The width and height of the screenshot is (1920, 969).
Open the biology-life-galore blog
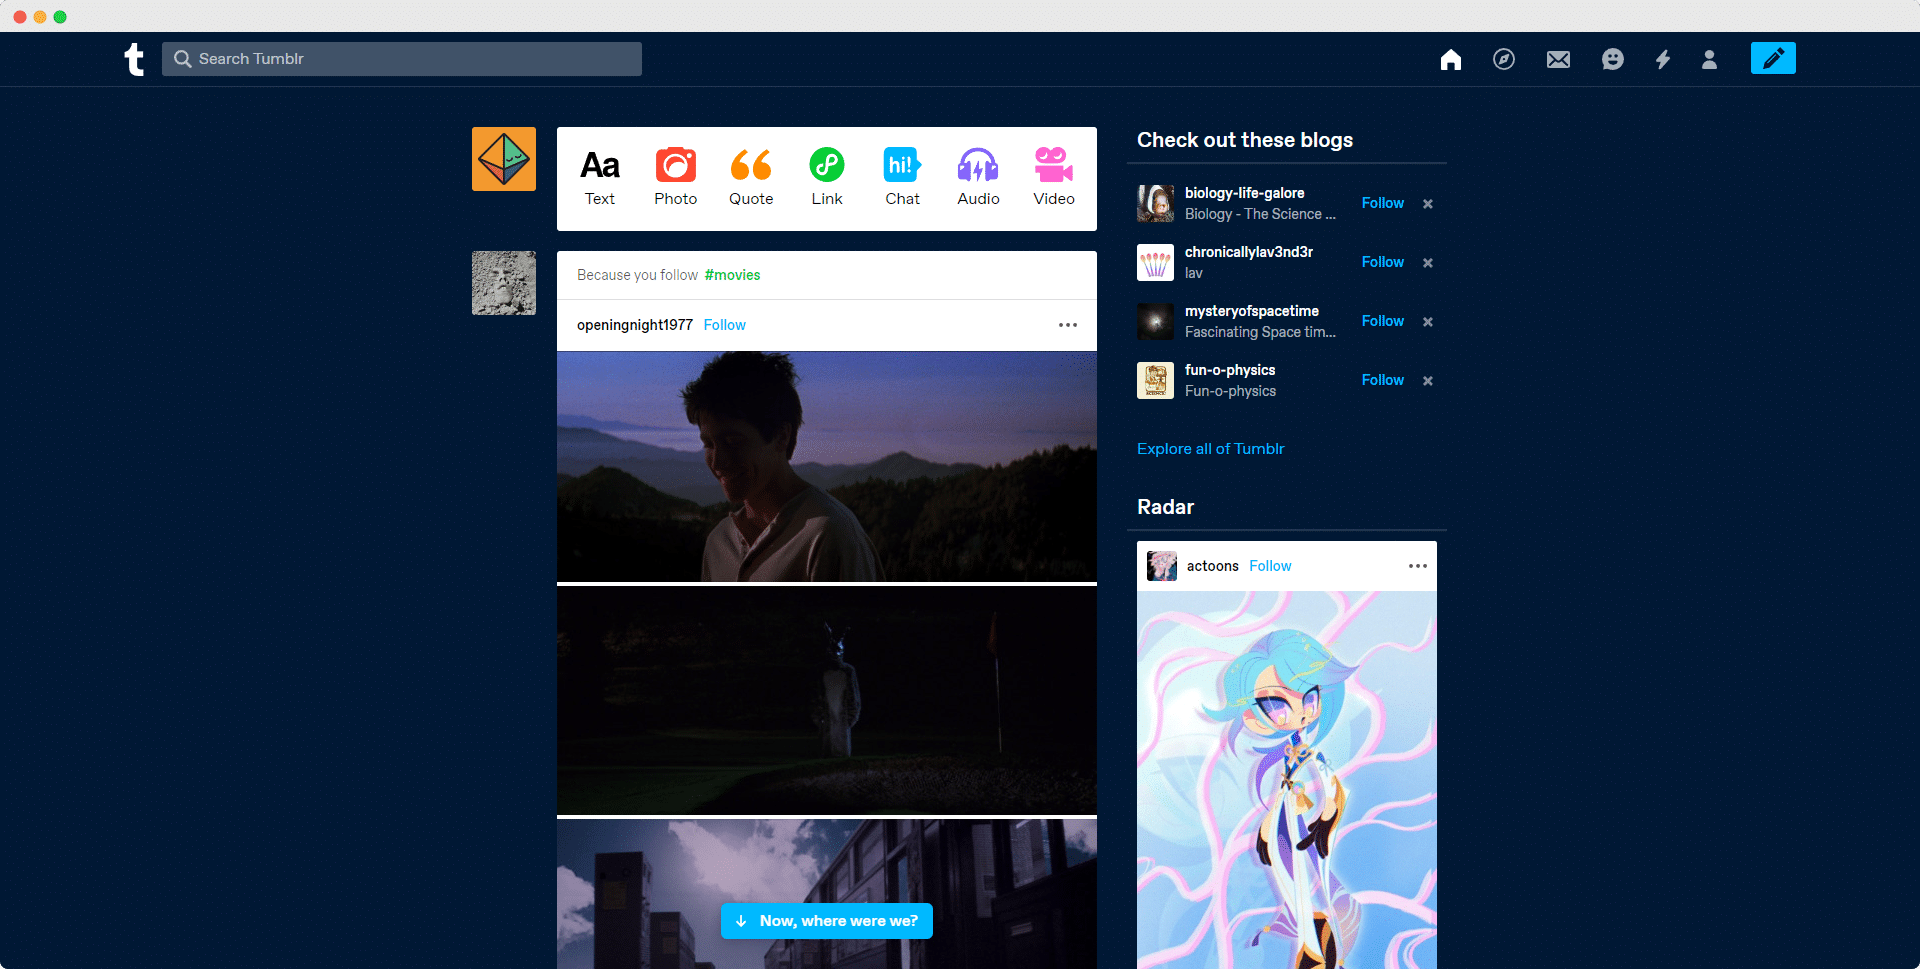1244,193
